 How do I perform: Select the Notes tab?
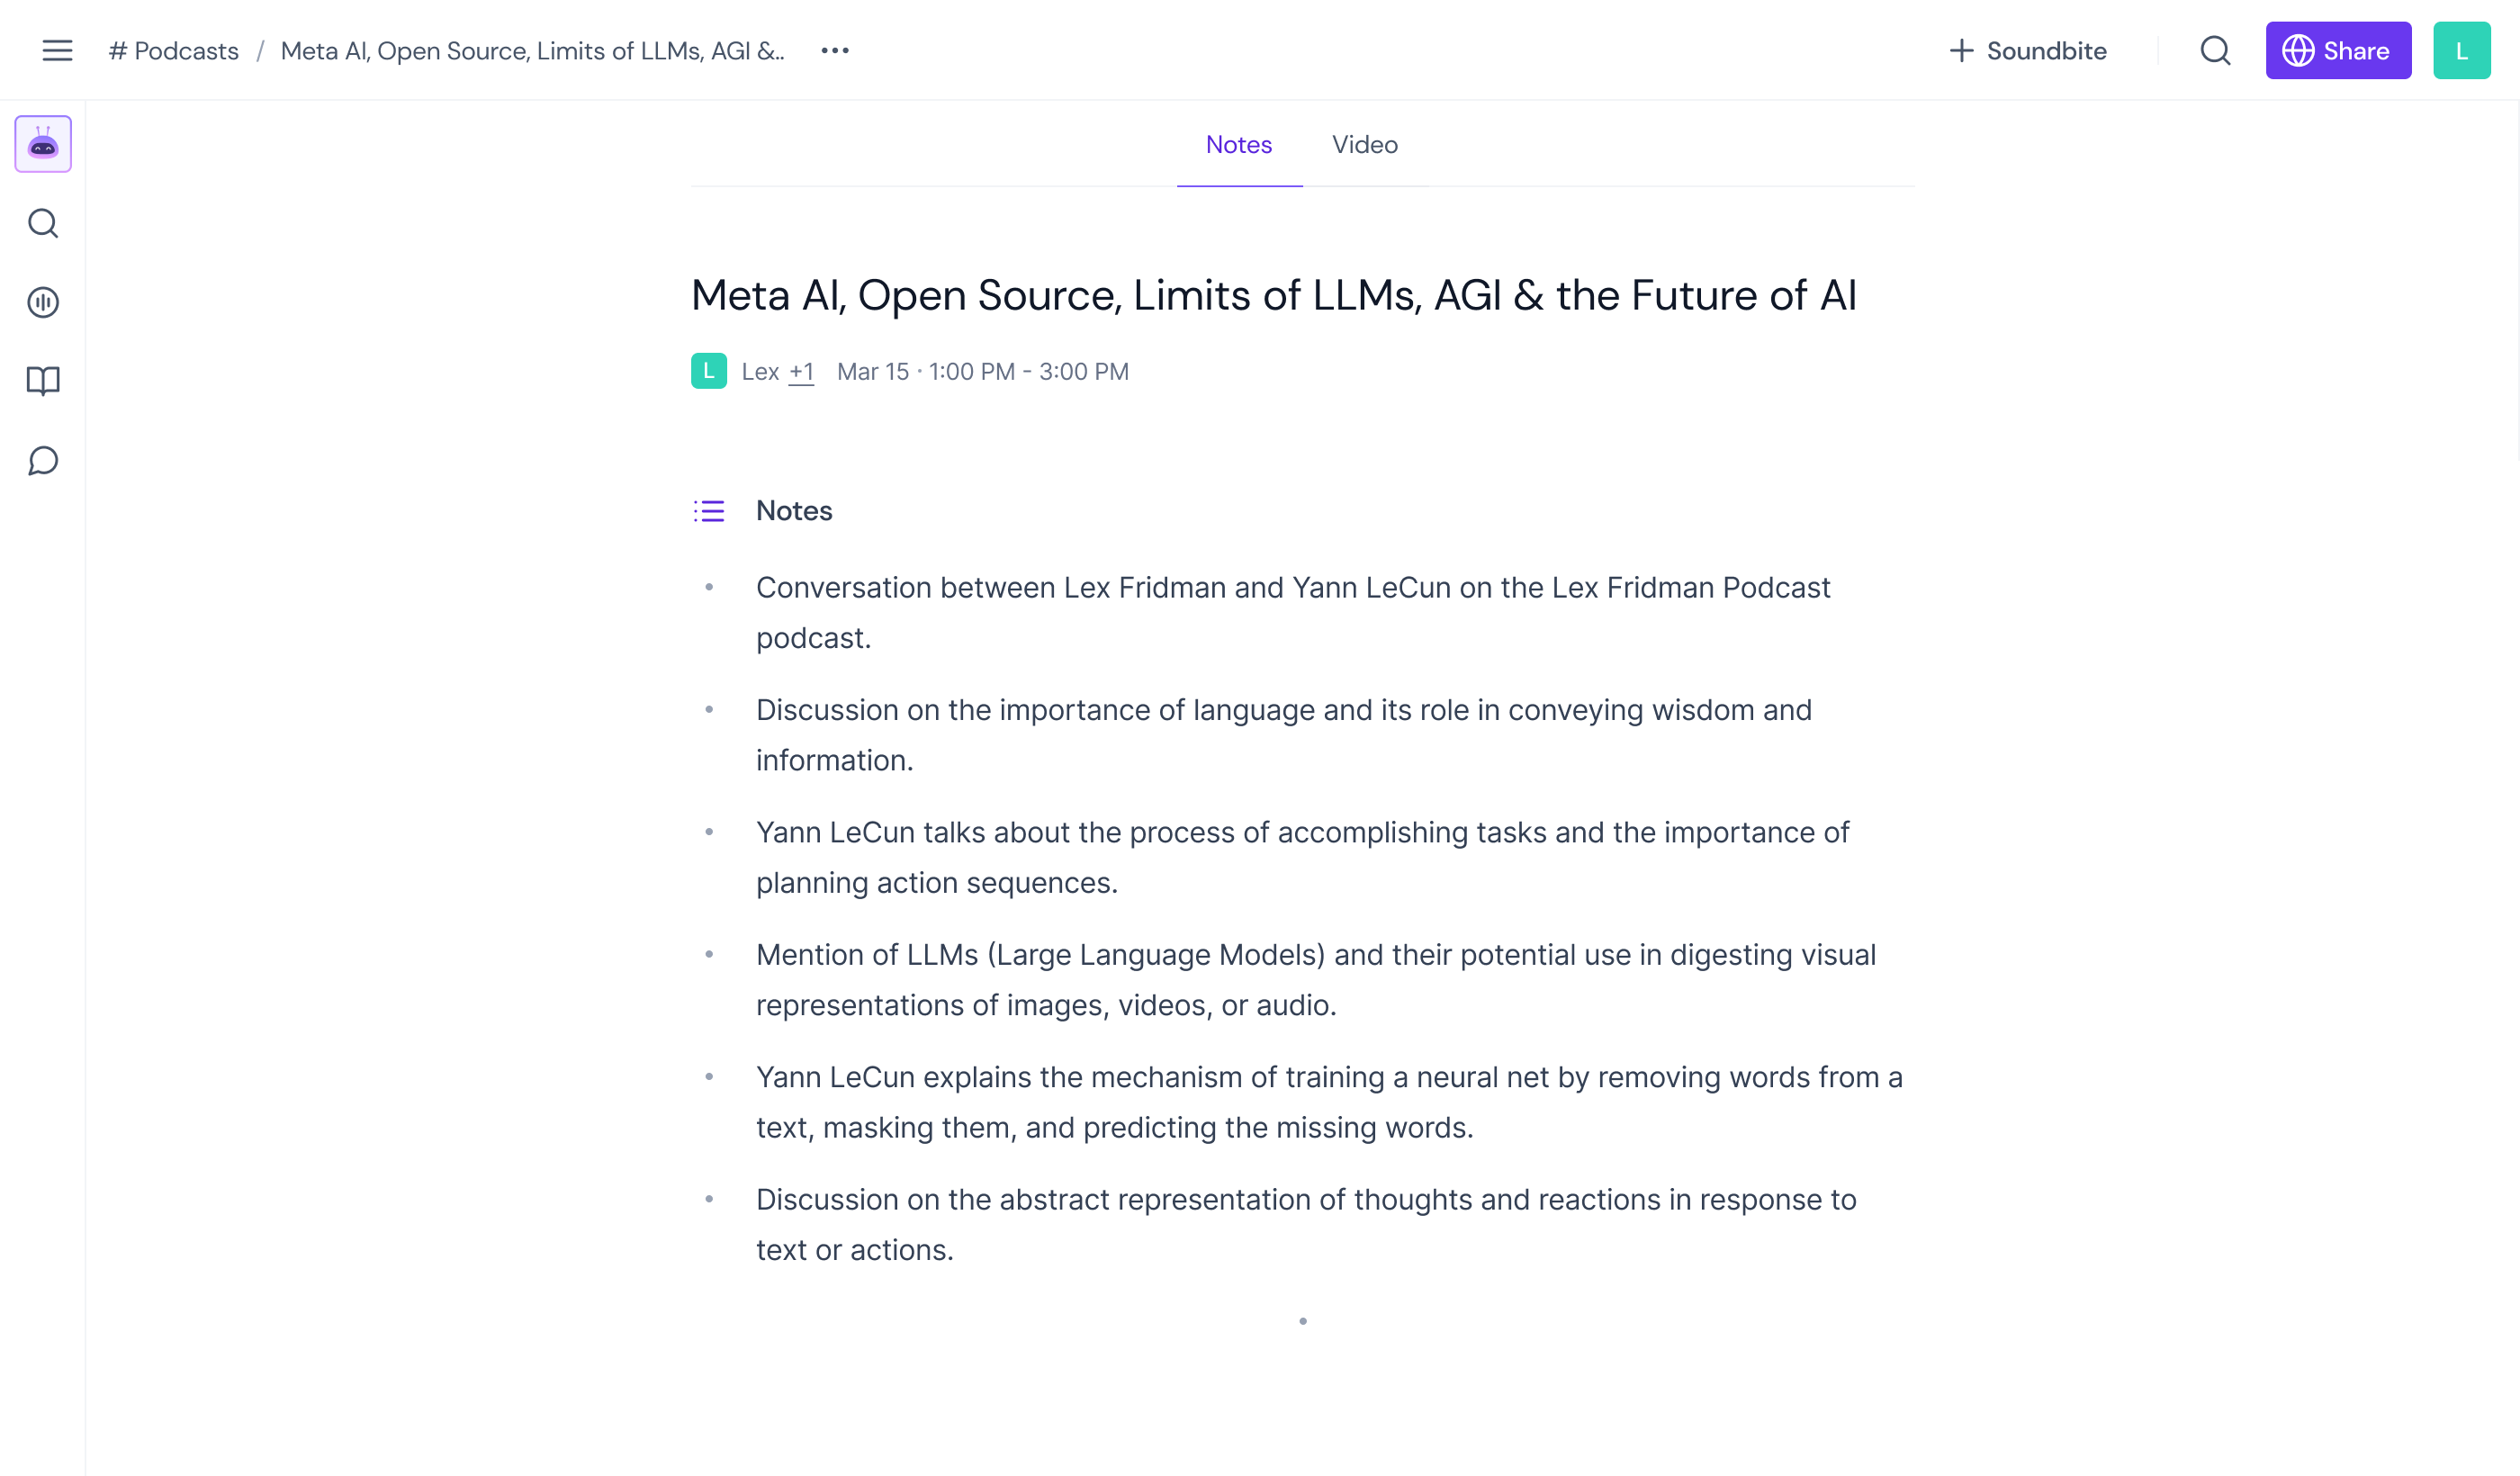click(1238, 144)
